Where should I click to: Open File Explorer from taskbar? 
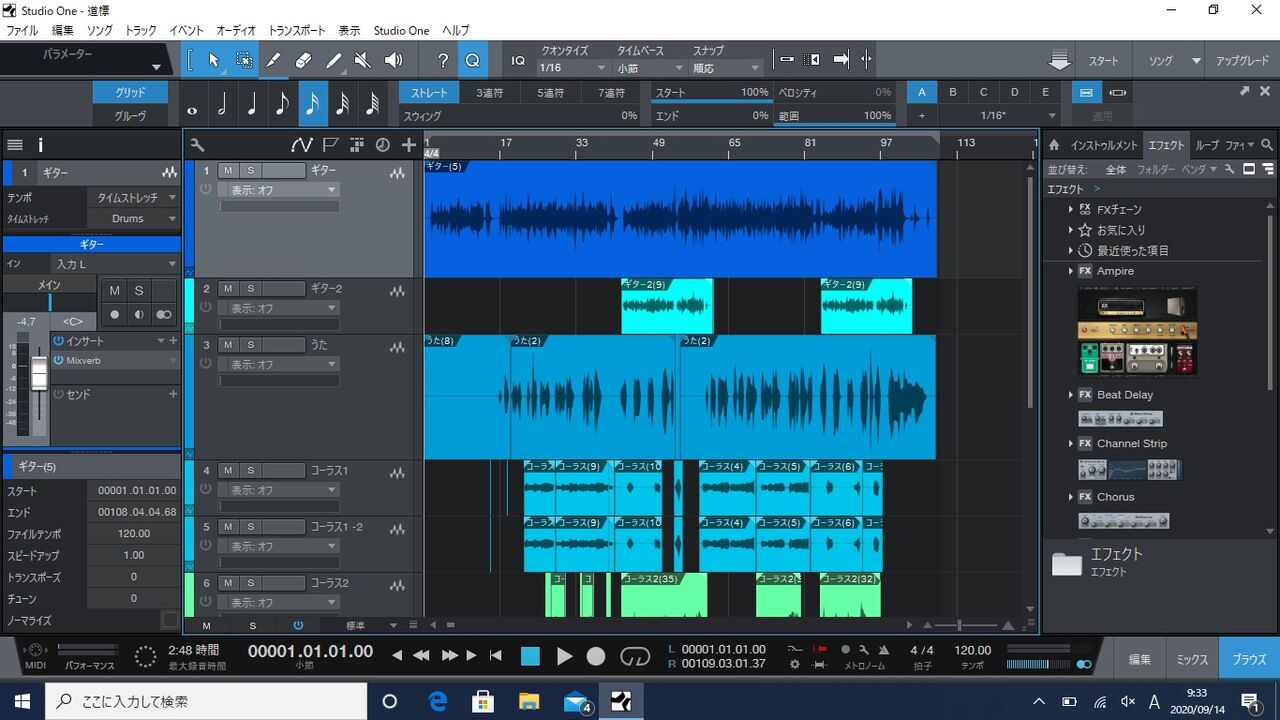coord(528,700)
